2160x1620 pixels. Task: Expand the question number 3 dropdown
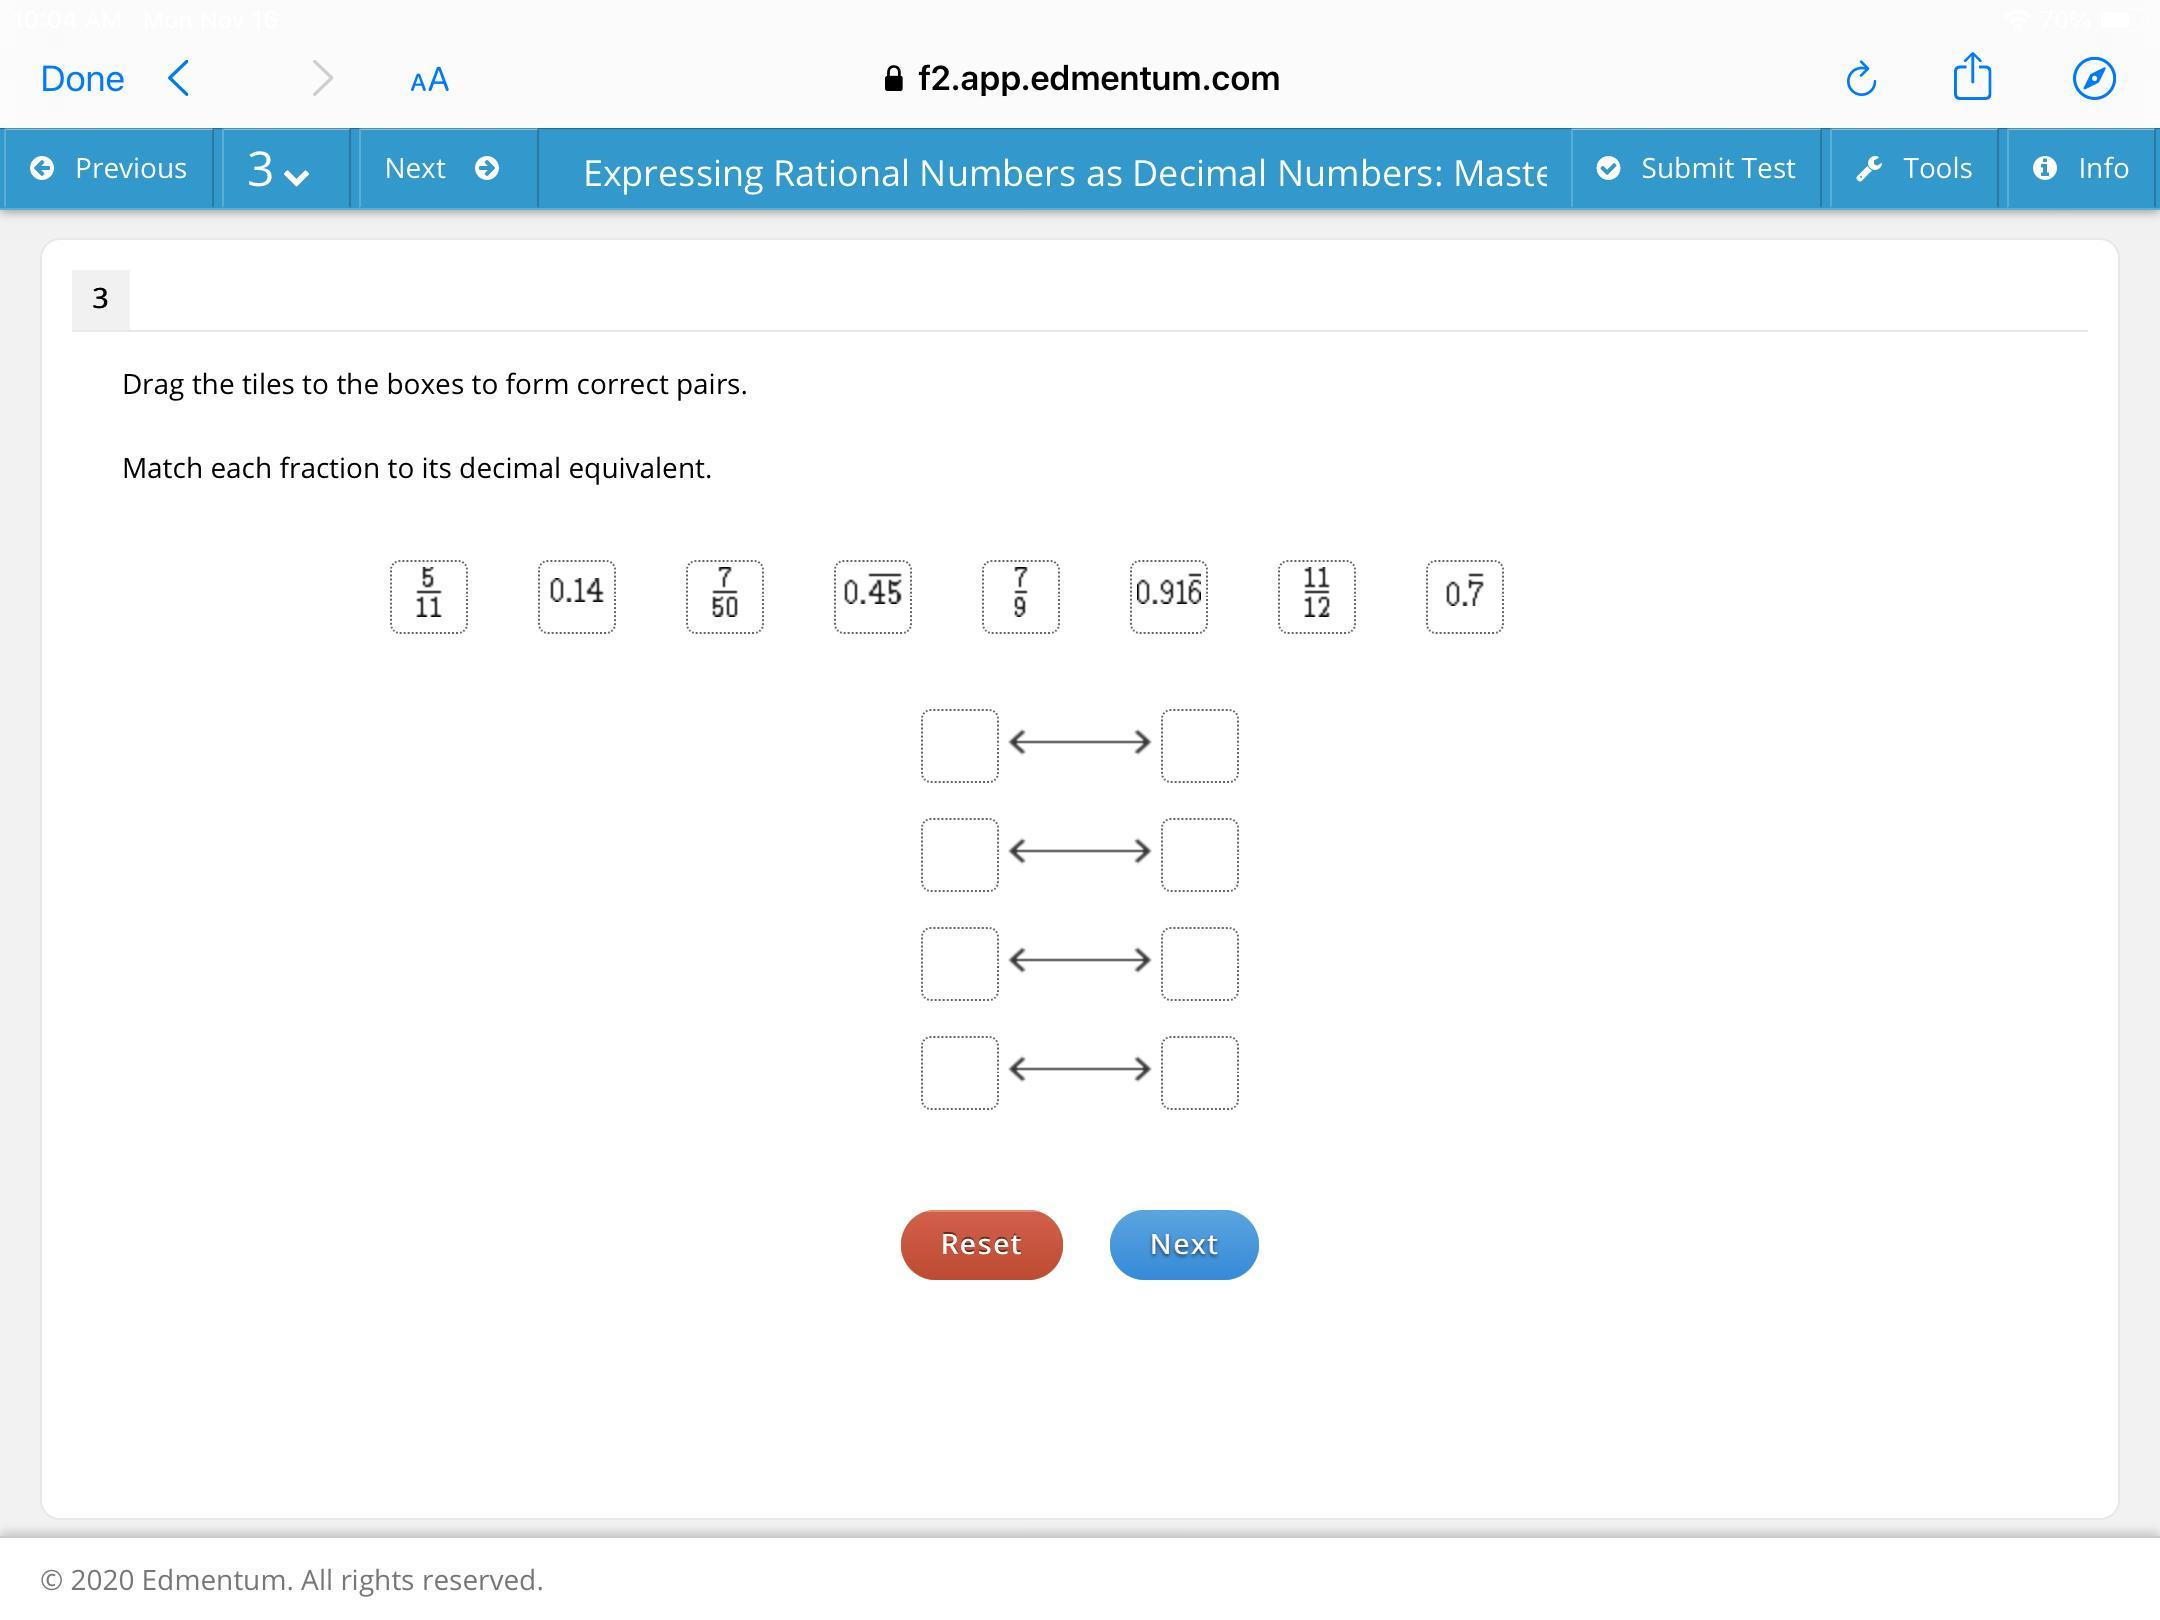pyautogui.click(x=278, y=169)
